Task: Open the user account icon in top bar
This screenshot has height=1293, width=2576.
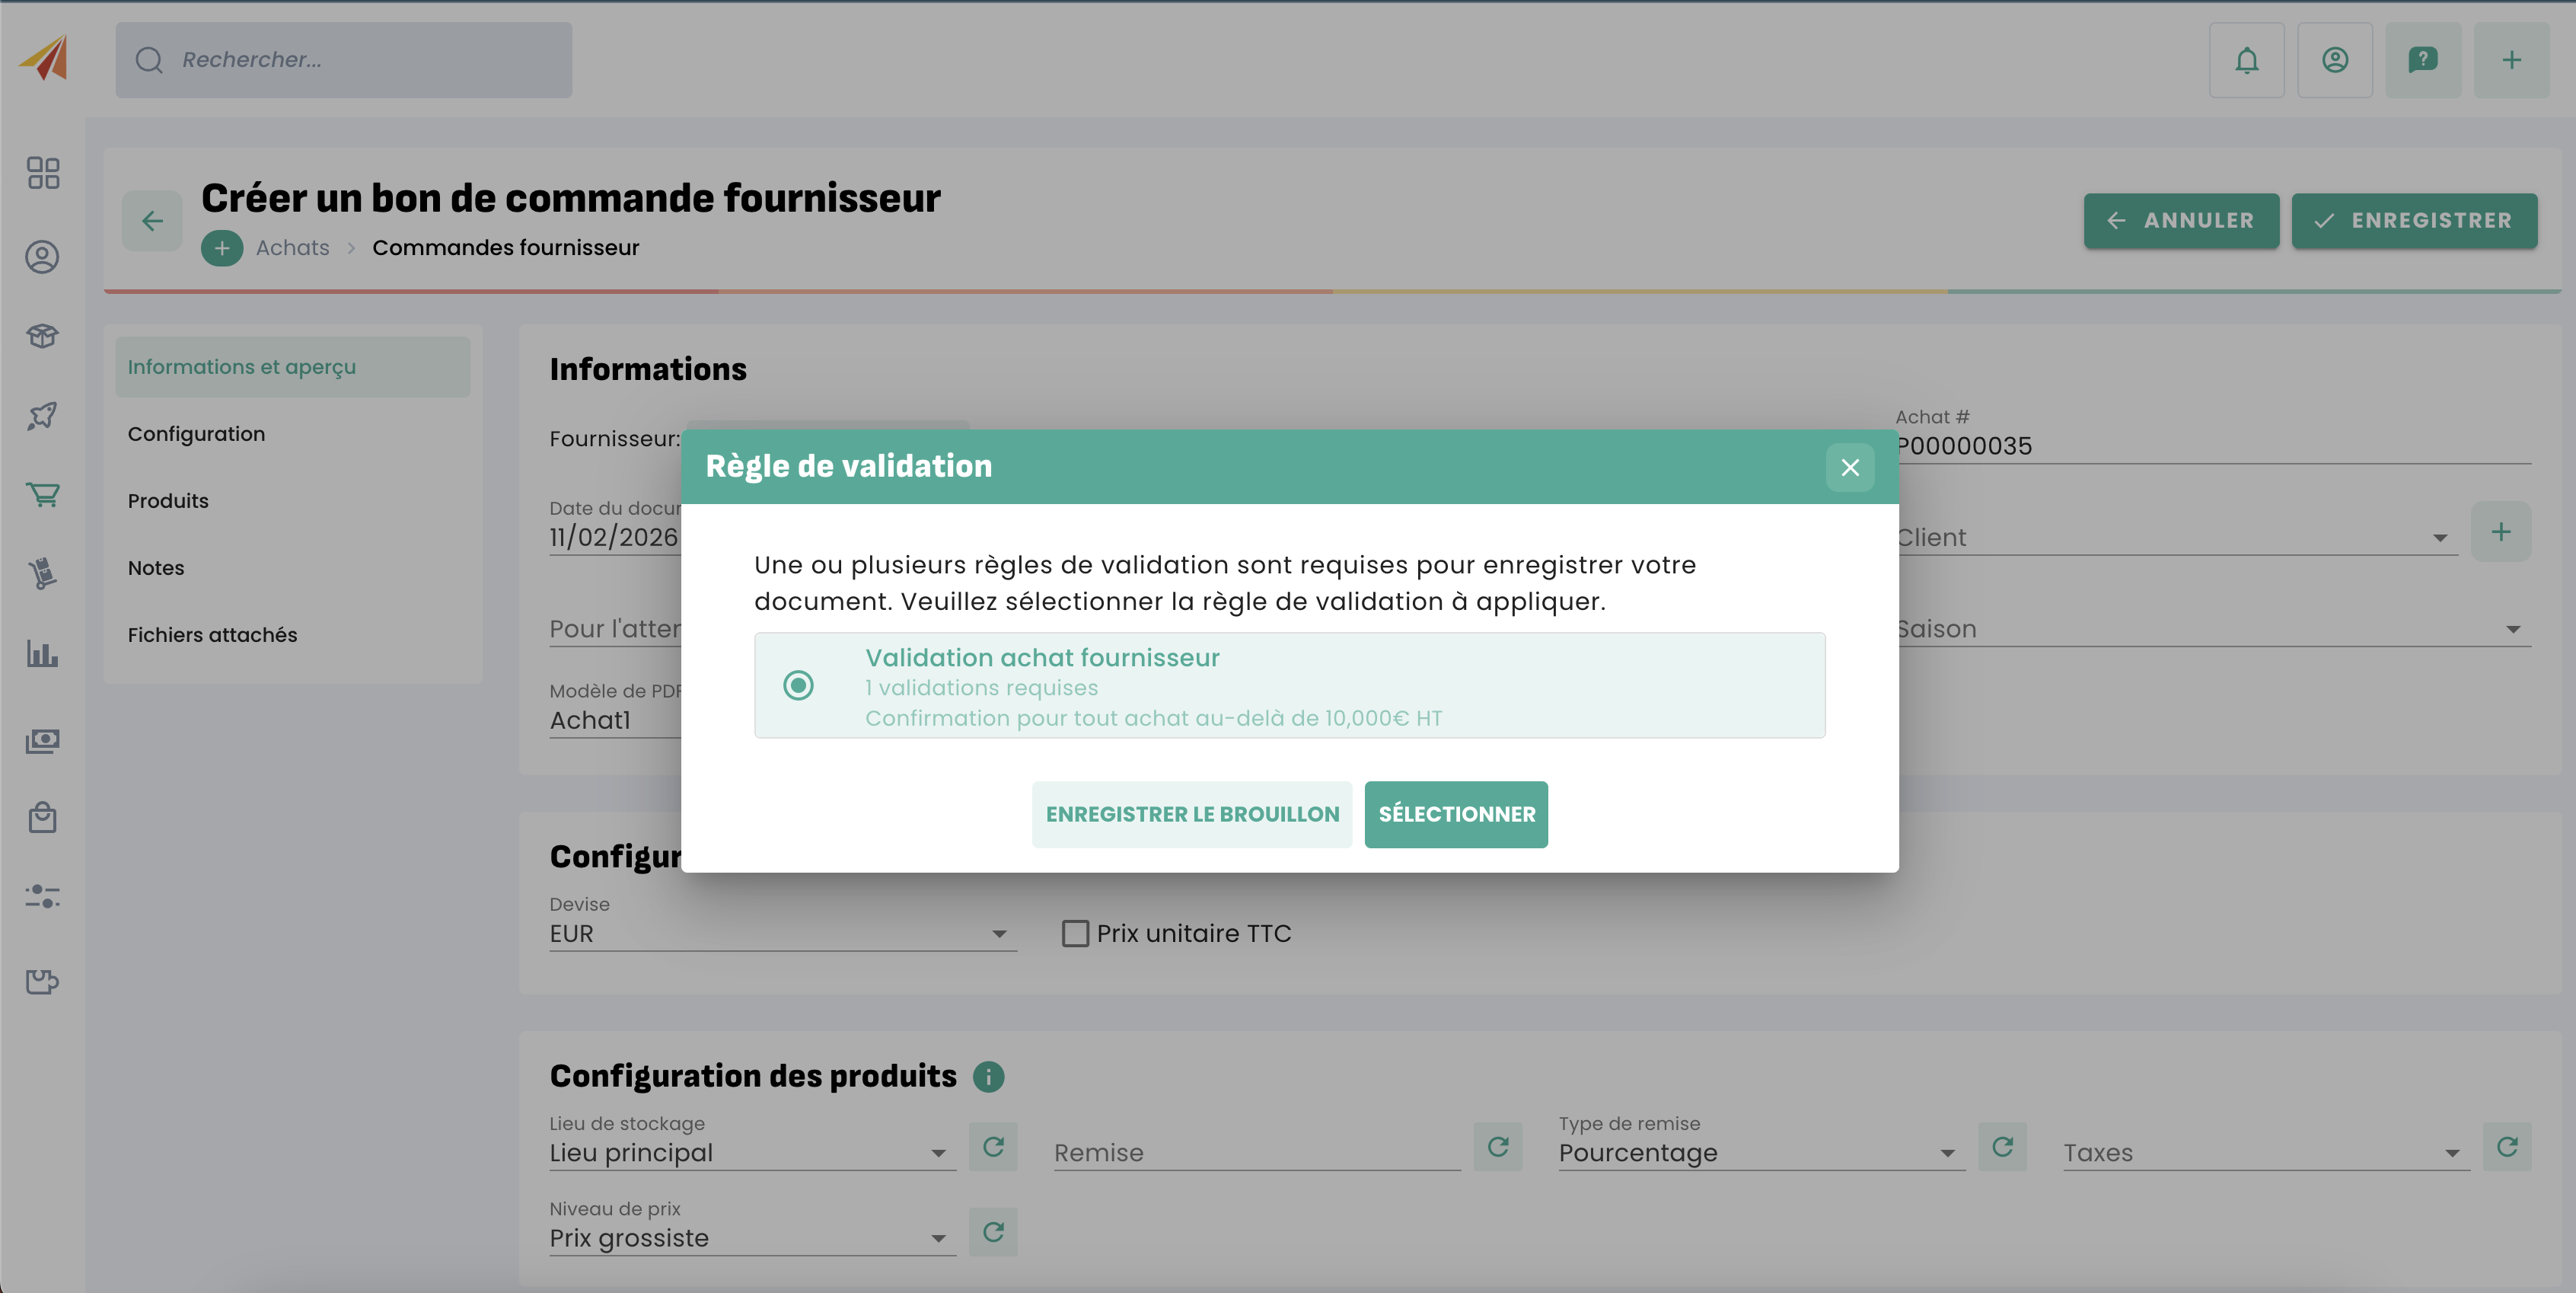Action: pyautogui.click(x=2334, y=60)
